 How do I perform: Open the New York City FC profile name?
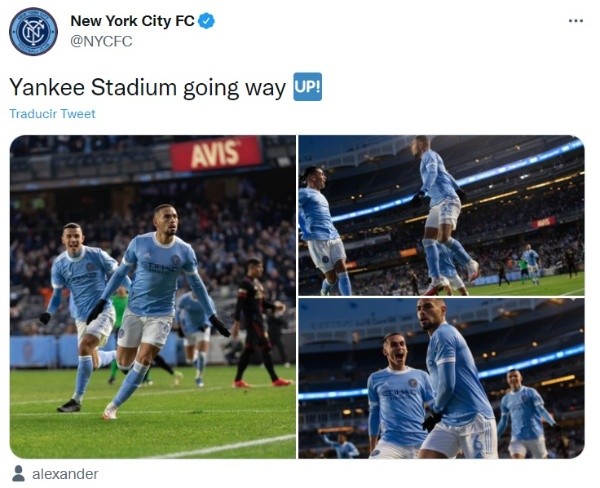[x=132, y=21]
